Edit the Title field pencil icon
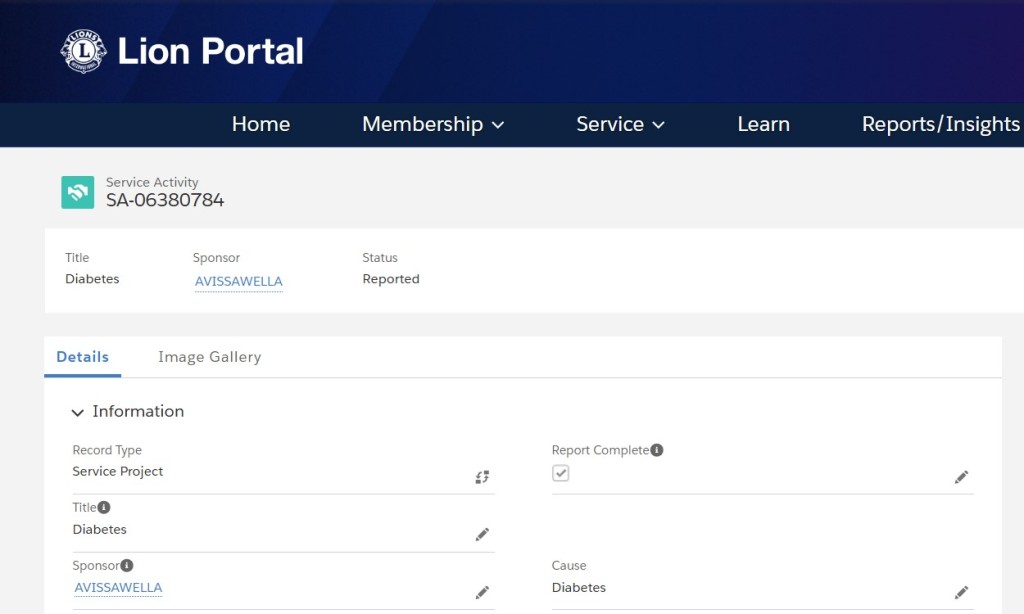Image resolution: width=1024 pixels, height=614 pixels. tap(482, 535)
